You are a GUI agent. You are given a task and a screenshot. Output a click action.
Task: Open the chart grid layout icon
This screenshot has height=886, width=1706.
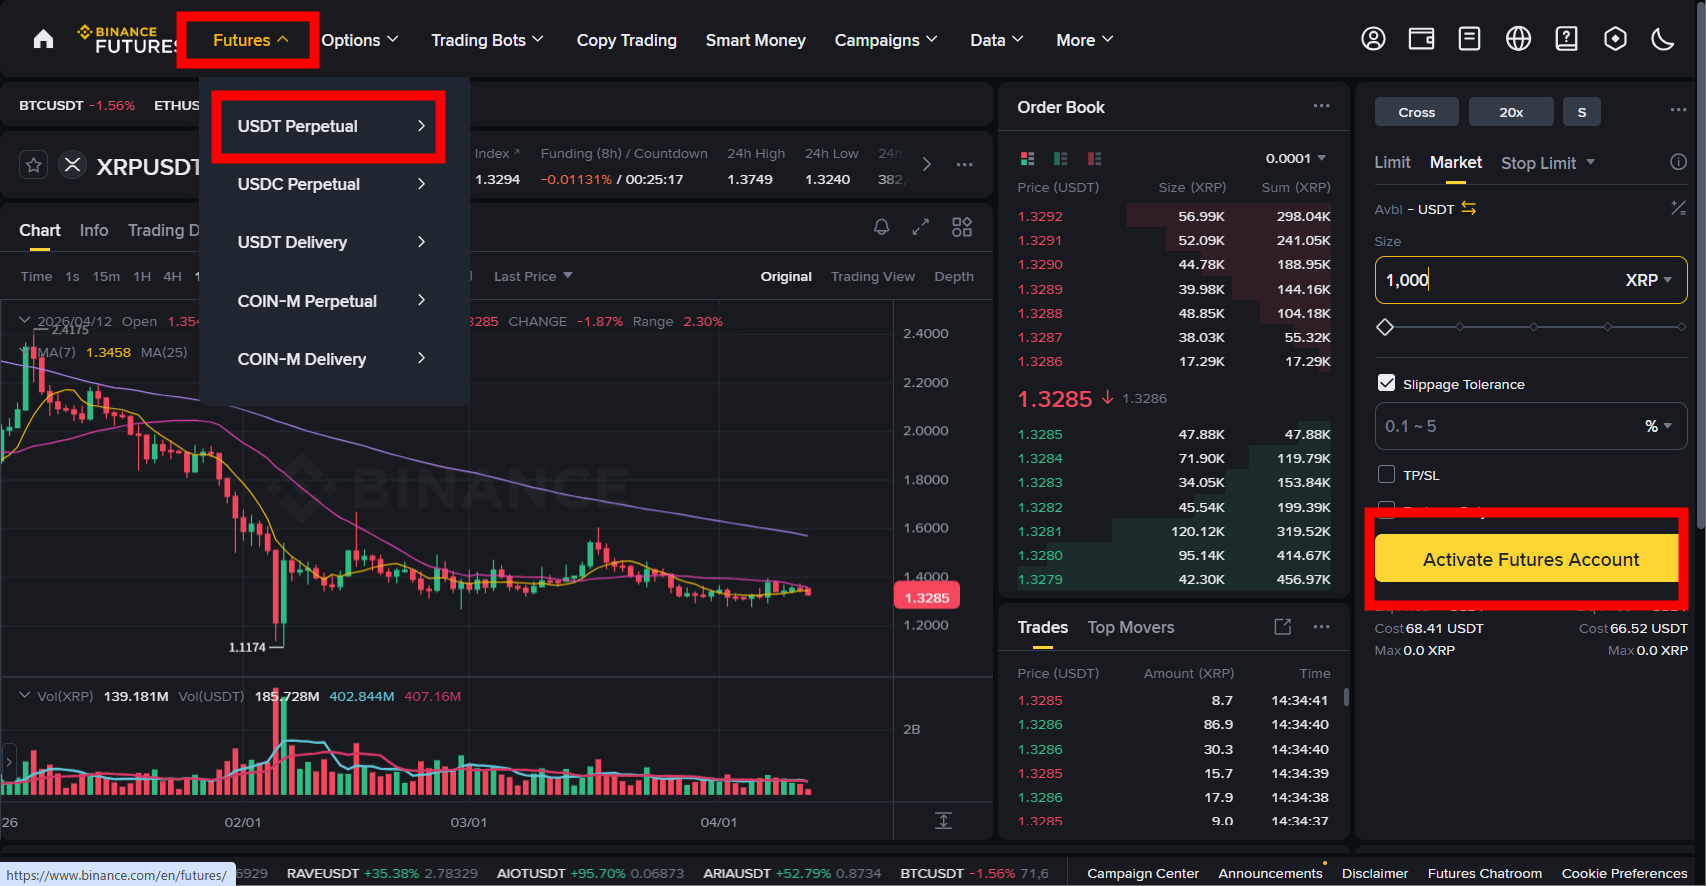pyautogui.click(x=961, y=227)
